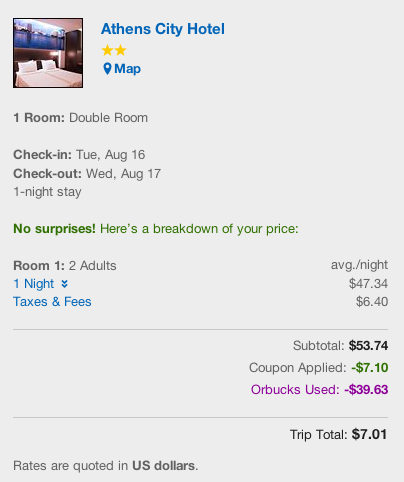Open the Taxes & Fees details link
Screen dimensions: 404x482
[52, 302]
